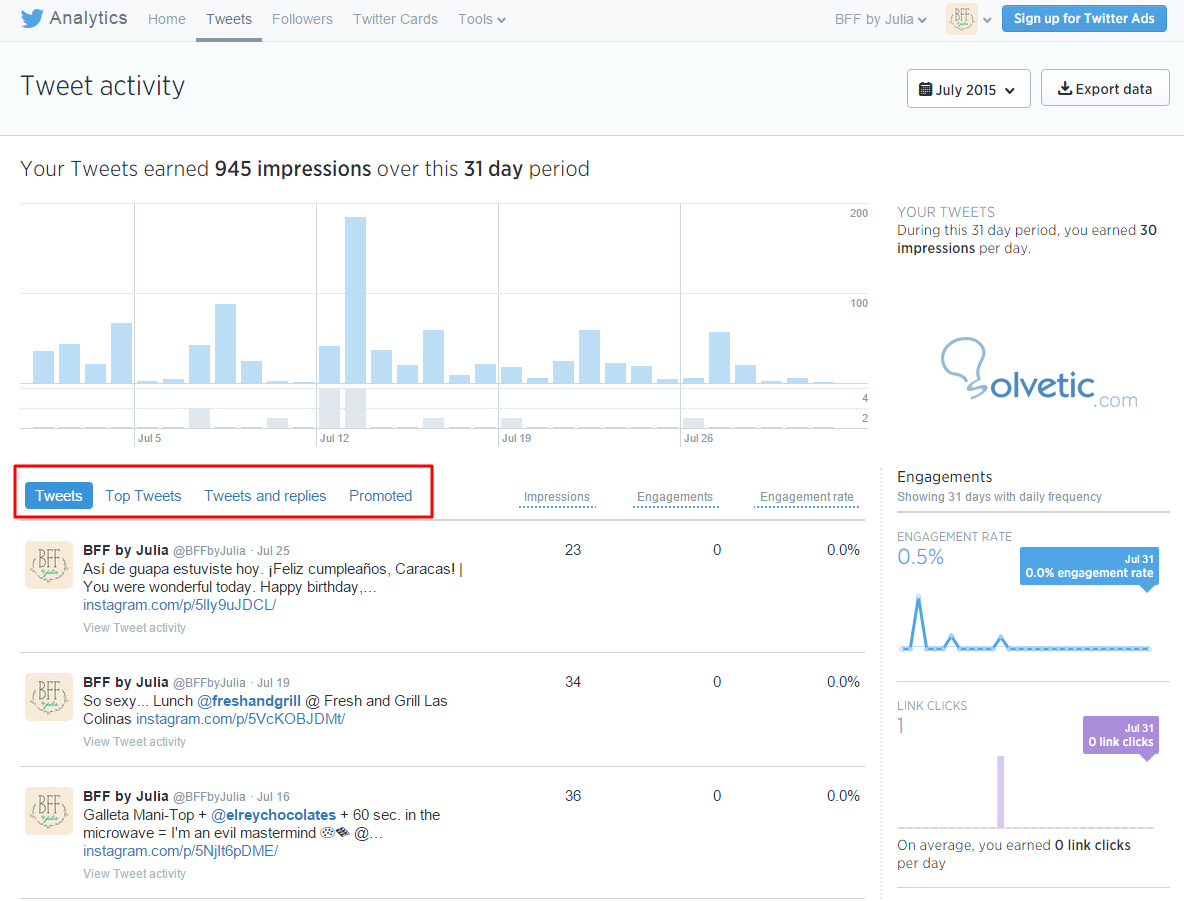Switch to the Promoted tab
Screen dimensions: 1184x901
pyautogui.click(x=381, y=495)
